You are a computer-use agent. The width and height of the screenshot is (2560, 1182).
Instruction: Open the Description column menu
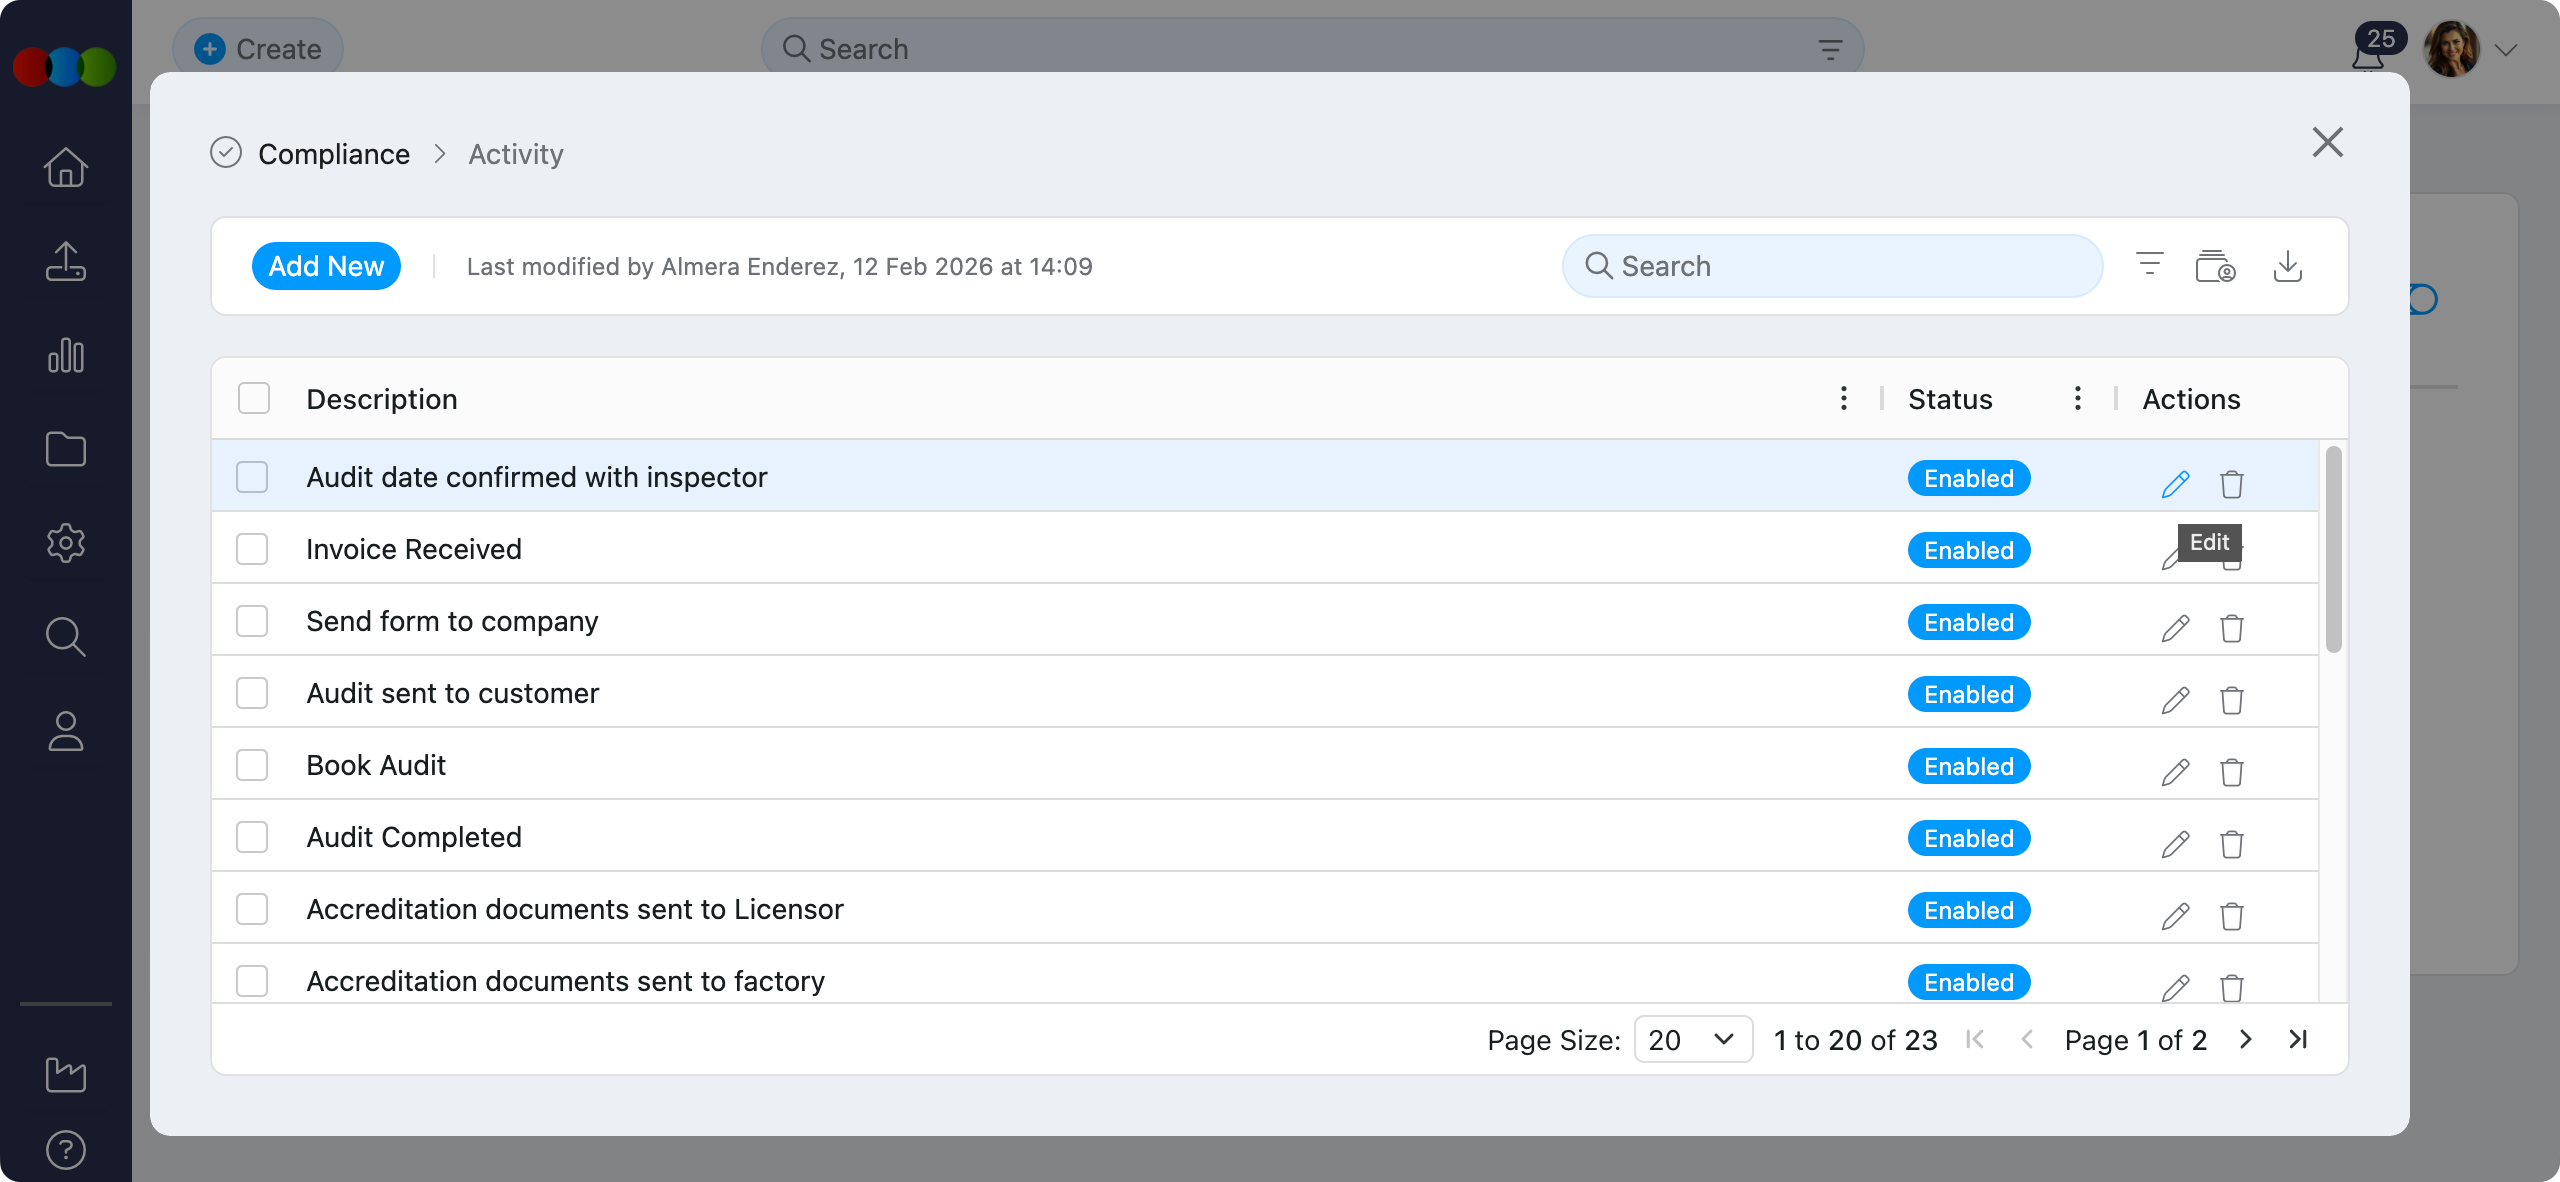(1843, 399)
